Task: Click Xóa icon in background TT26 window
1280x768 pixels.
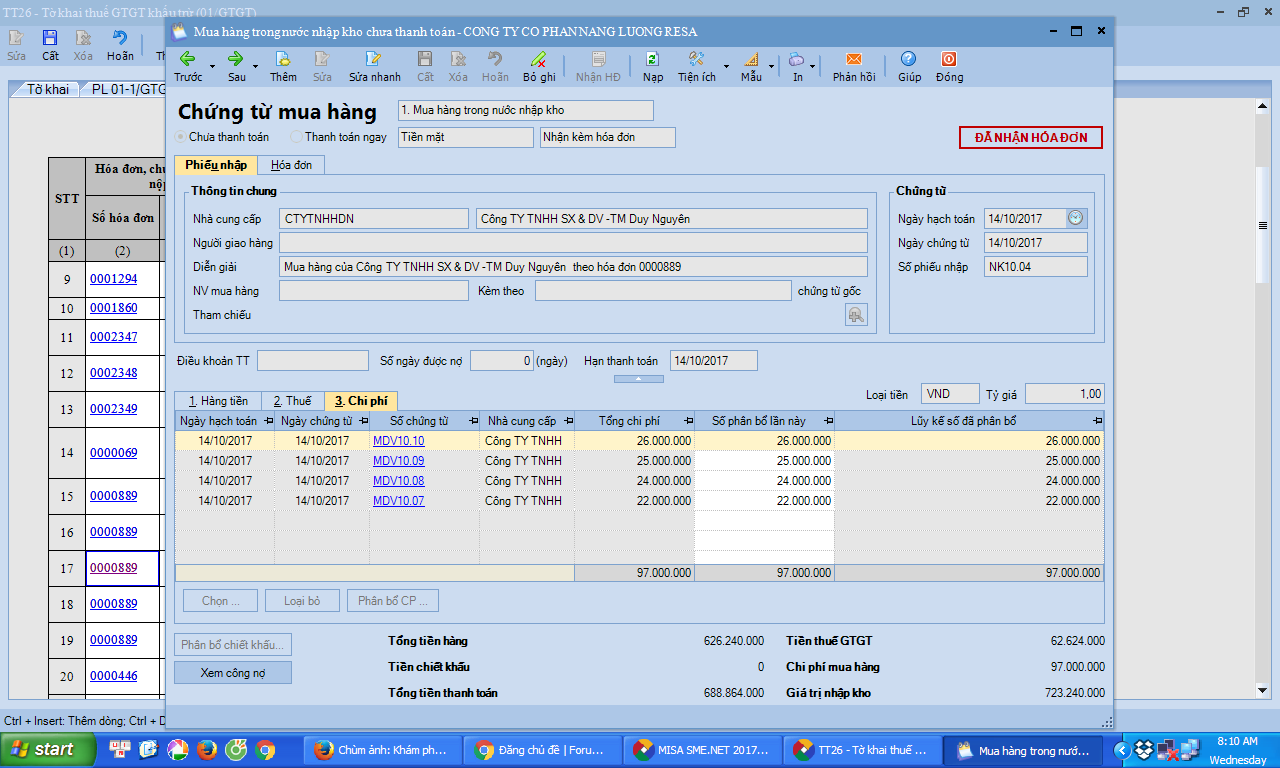Action: 83,45
